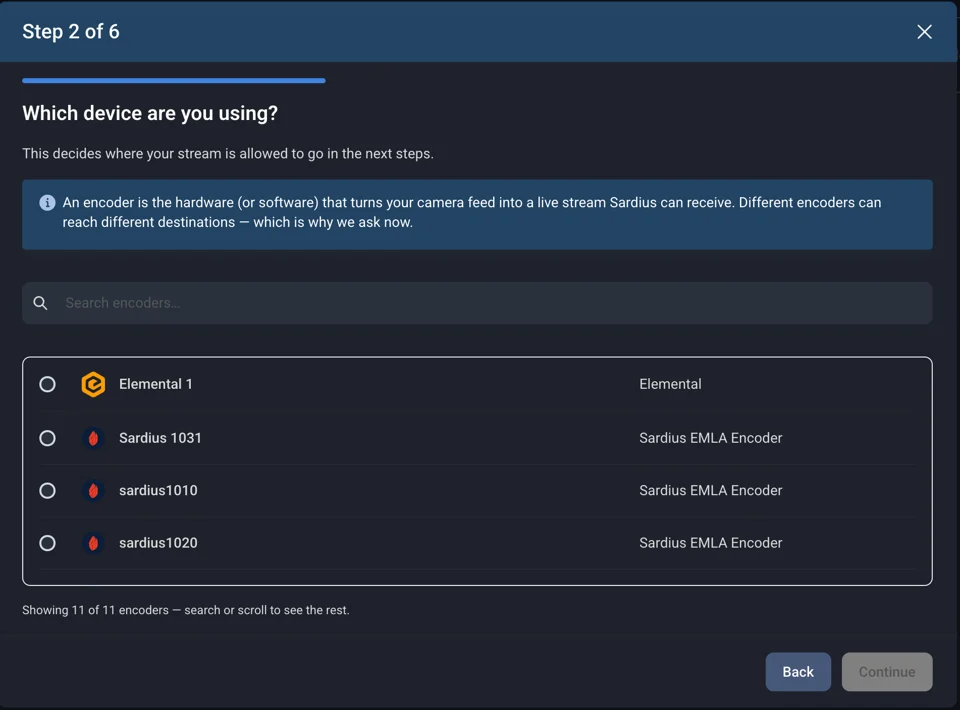Screen dimensions: 960x710
Task: Click the Sardius 1031 encoder name
Action: pyautogui.click(x=160, y=438)
